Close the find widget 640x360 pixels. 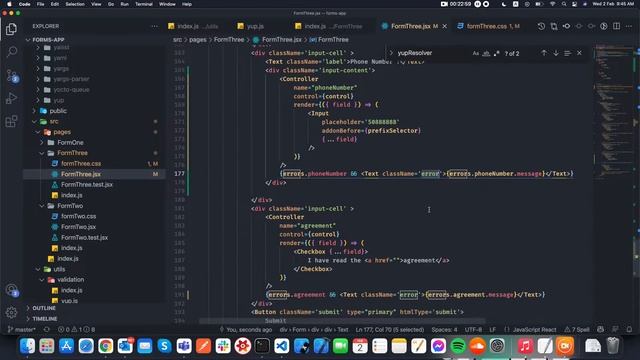pyautogui.click(x=579, y=53)
